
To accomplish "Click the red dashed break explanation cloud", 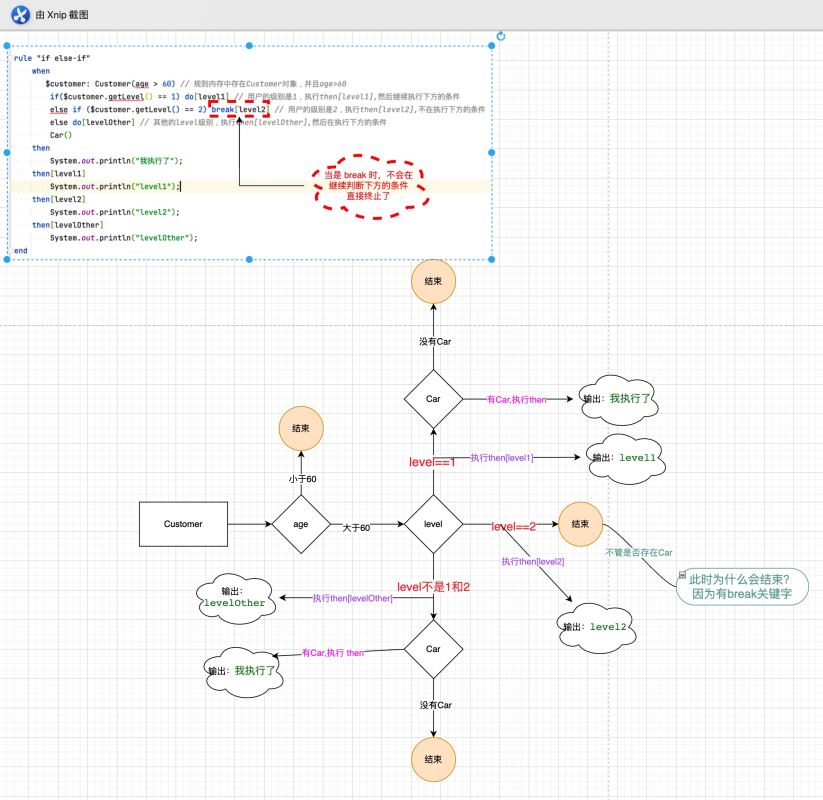I will coord(371,186).
